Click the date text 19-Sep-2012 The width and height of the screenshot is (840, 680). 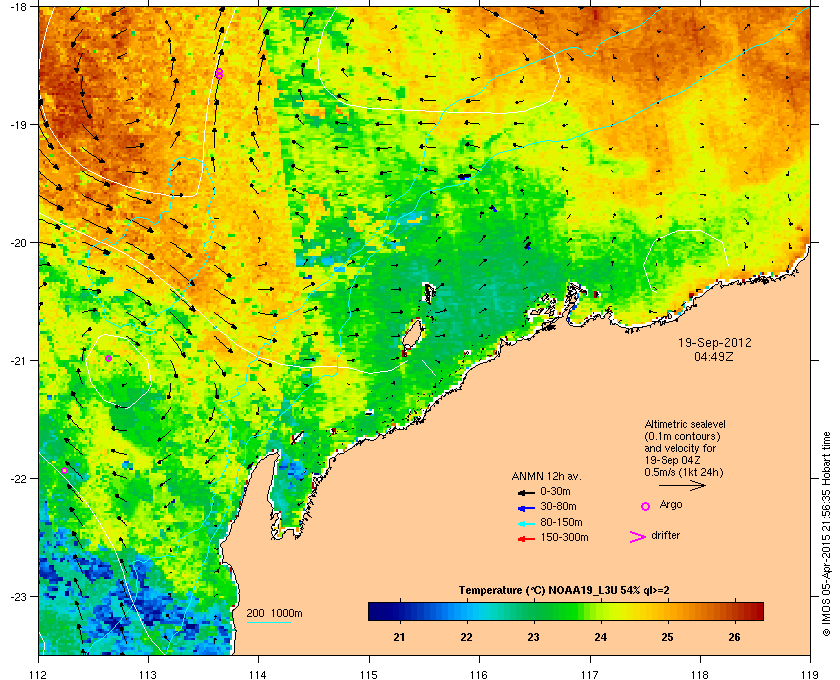[x=715, y=342]
